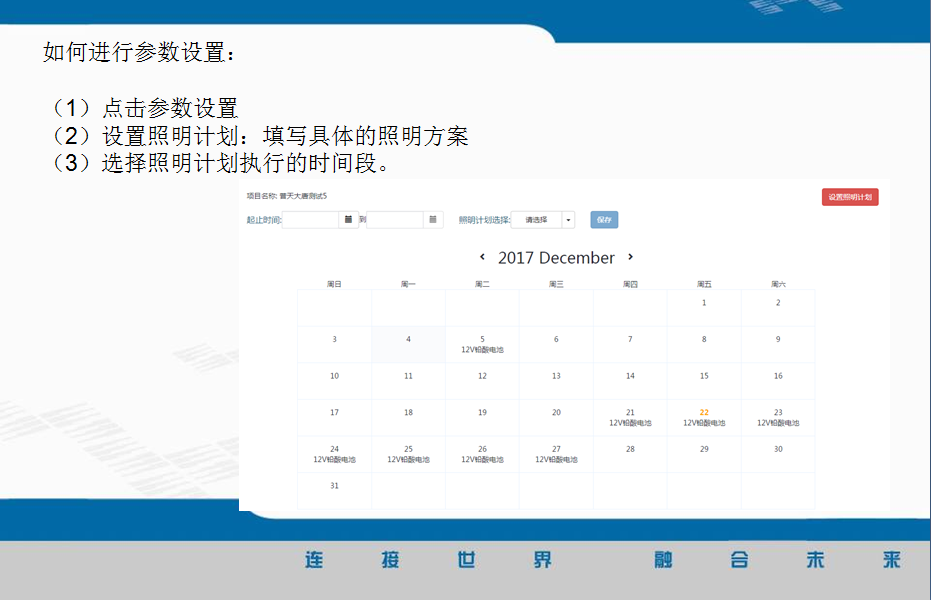This screenshot has height=600, width=931.
Task: Go to next month with right chevron
Action: [630, 258]
